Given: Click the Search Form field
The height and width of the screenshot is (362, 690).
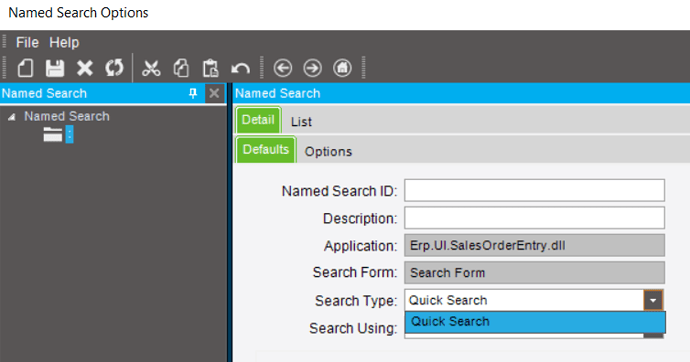Looking at the screenshot, I should click(x=534, y=273).
